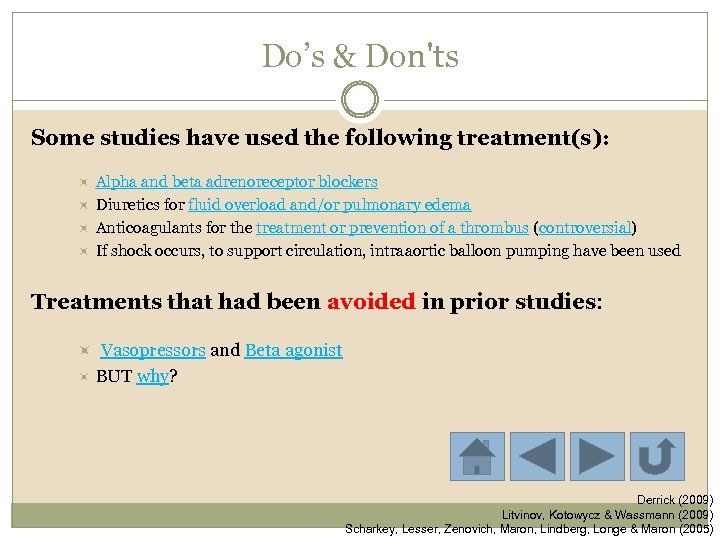Screen dimensions: 720x540
Task: Return using the U-turn arrow button
Action: coord(657,456)
